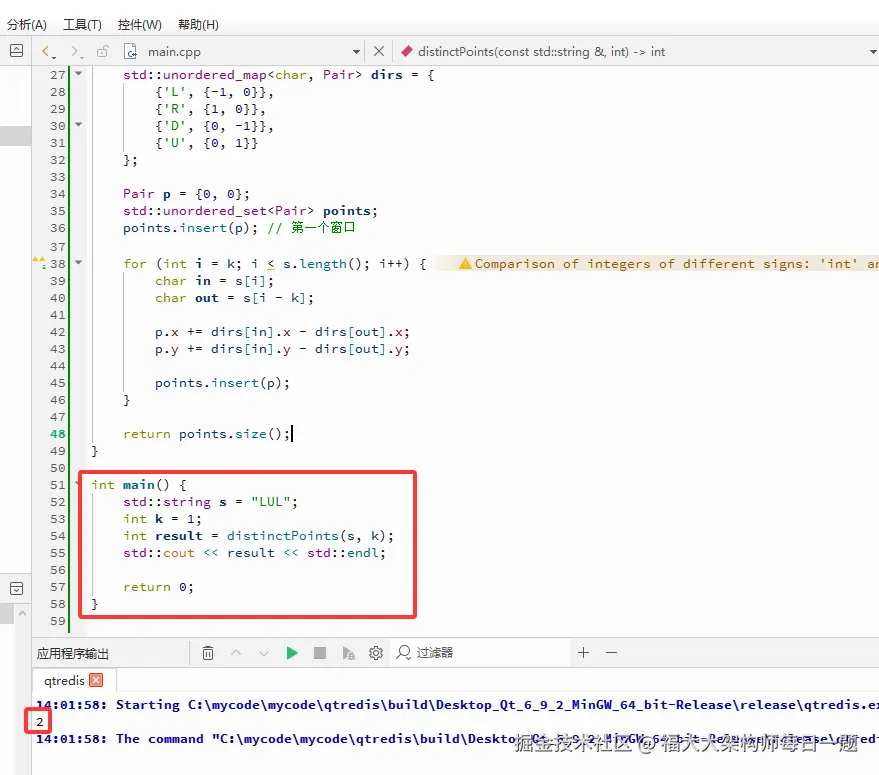The image size is (879, 775).
Task: Close the qtredis output tab
Action: click(x=96, y=680)
